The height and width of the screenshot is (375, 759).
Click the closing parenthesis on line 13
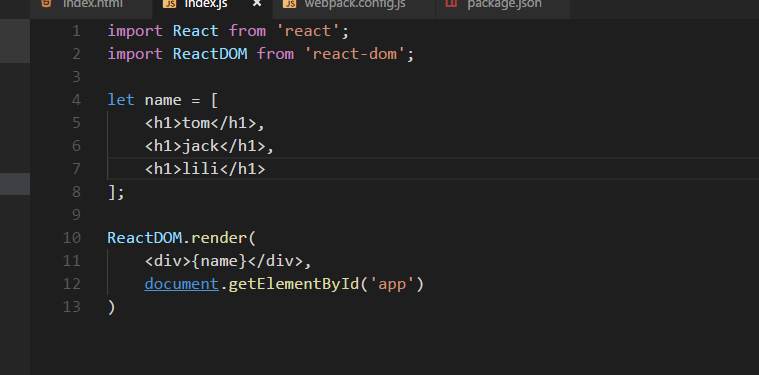(x=112, y=307)
